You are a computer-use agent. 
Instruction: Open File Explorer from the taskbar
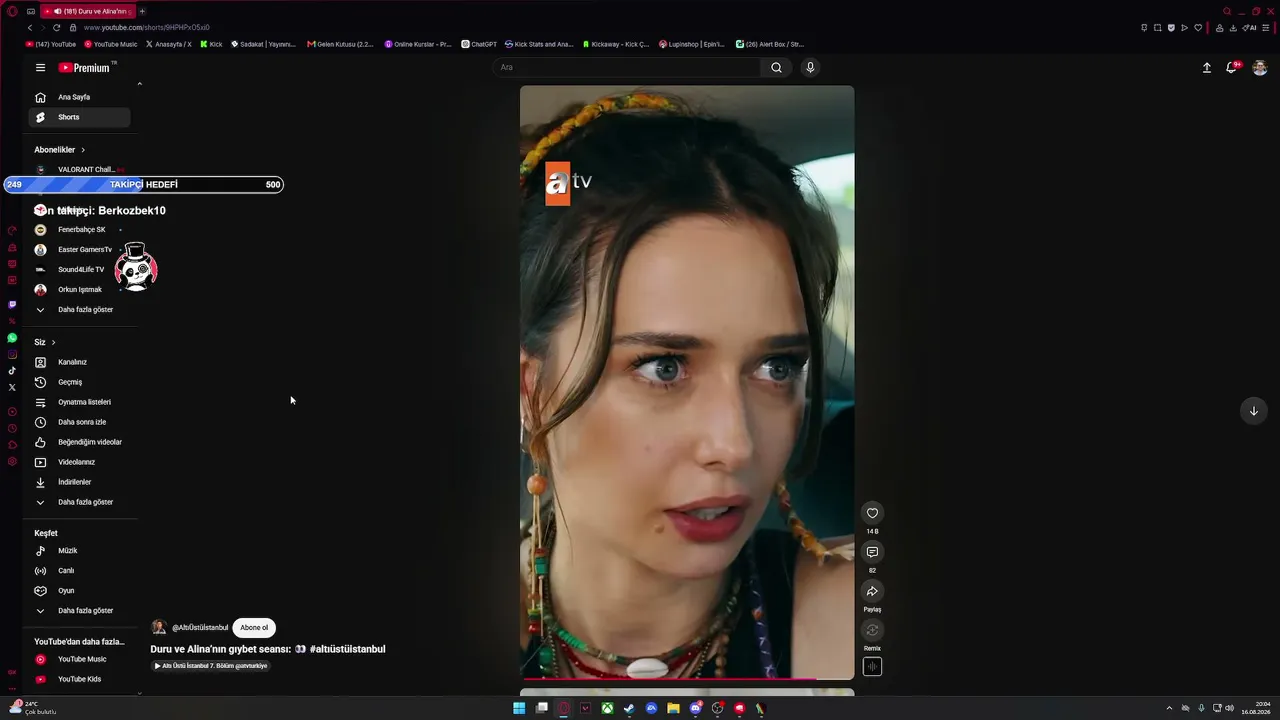pos(673,708)
